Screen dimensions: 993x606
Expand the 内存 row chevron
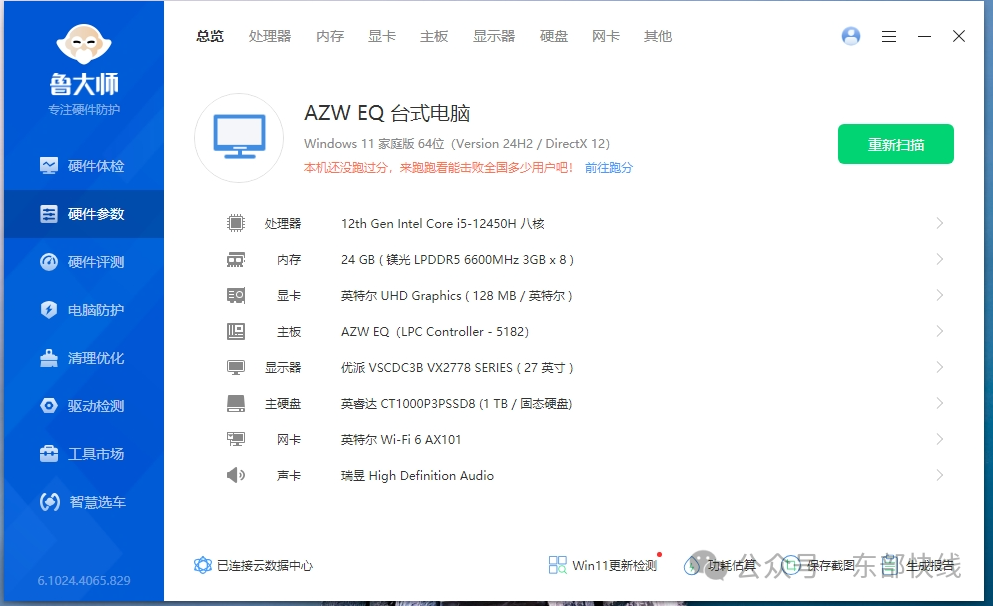[x=940, y=259]
